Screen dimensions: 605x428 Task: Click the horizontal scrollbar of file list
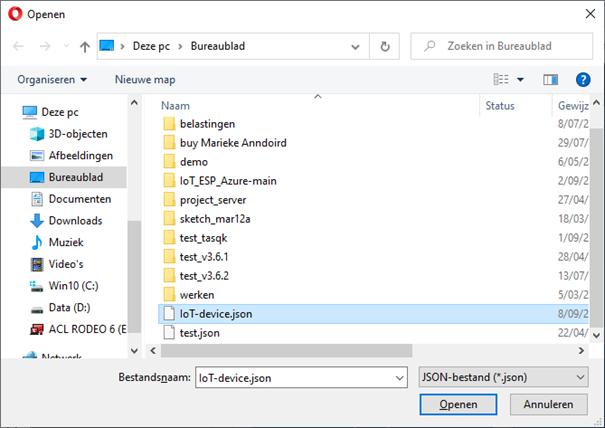[286, 351]
